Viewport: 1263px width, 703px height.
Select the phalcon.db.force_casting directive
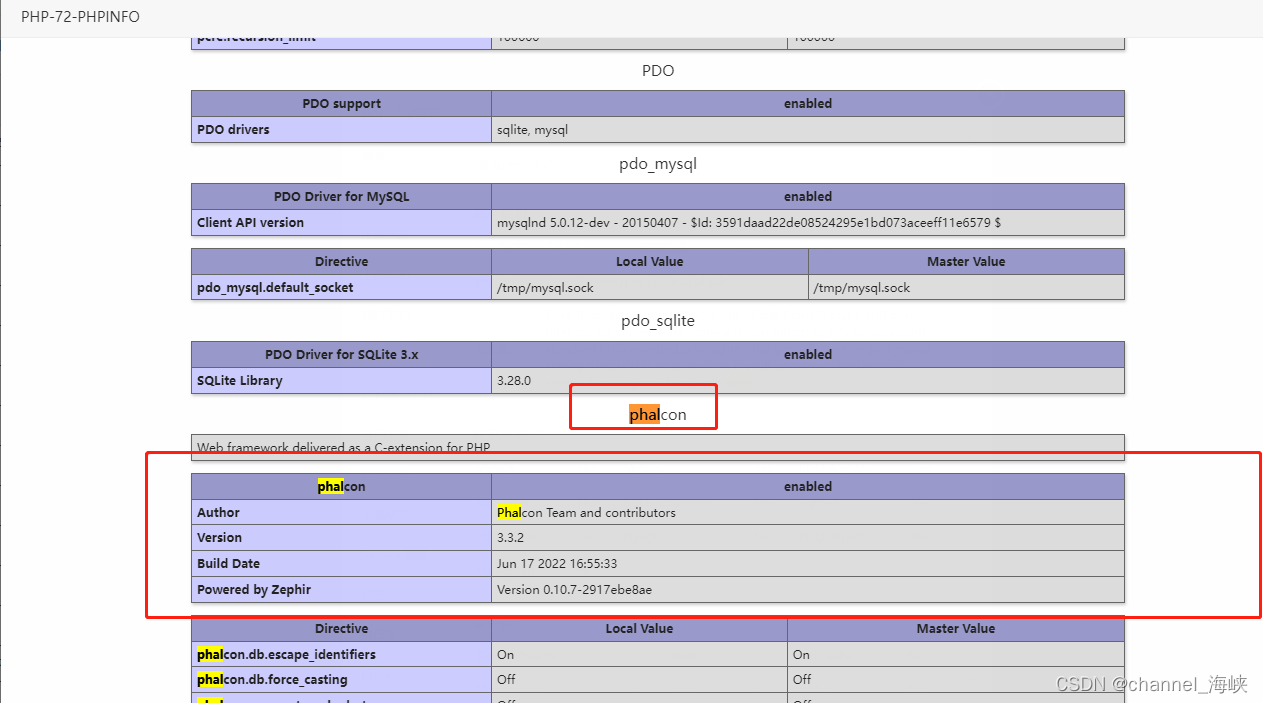click(272, 680)
